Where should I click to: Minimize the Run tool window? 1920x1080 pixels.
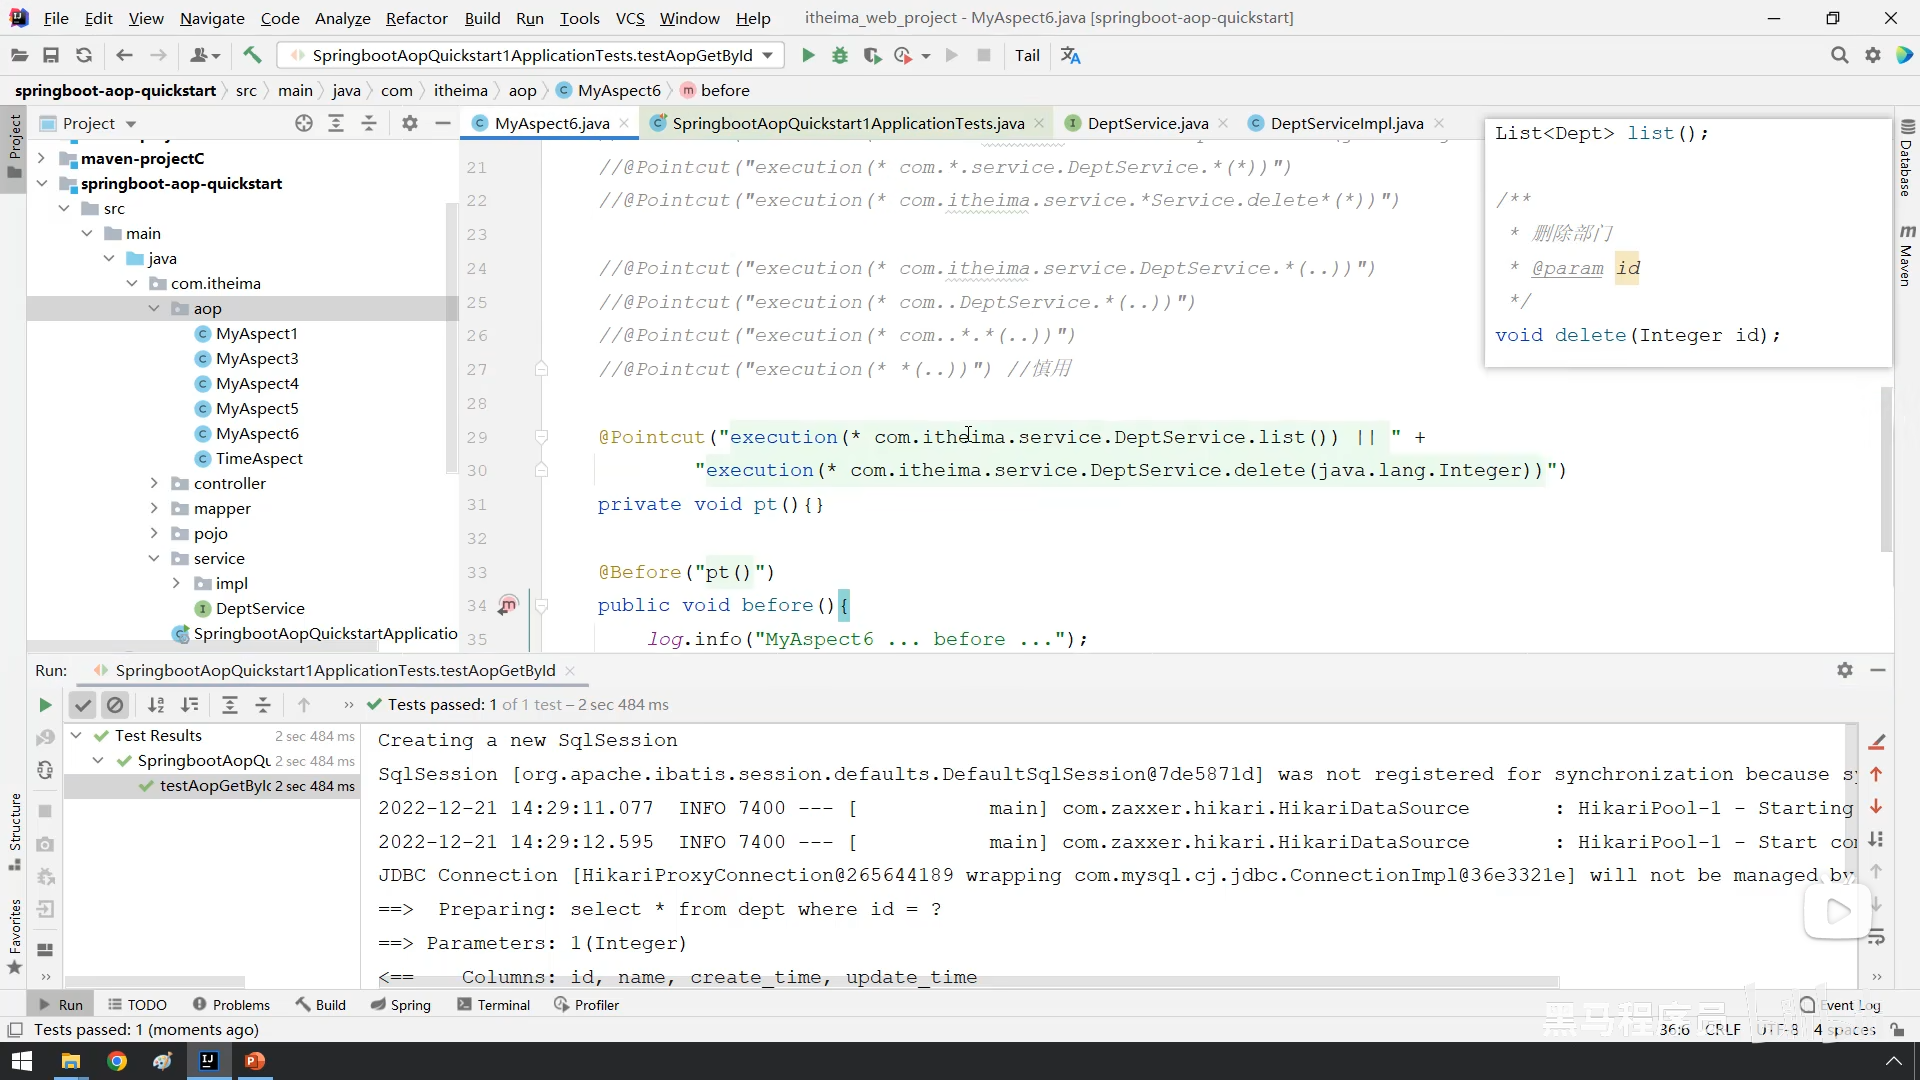(x=1878, y=670)
